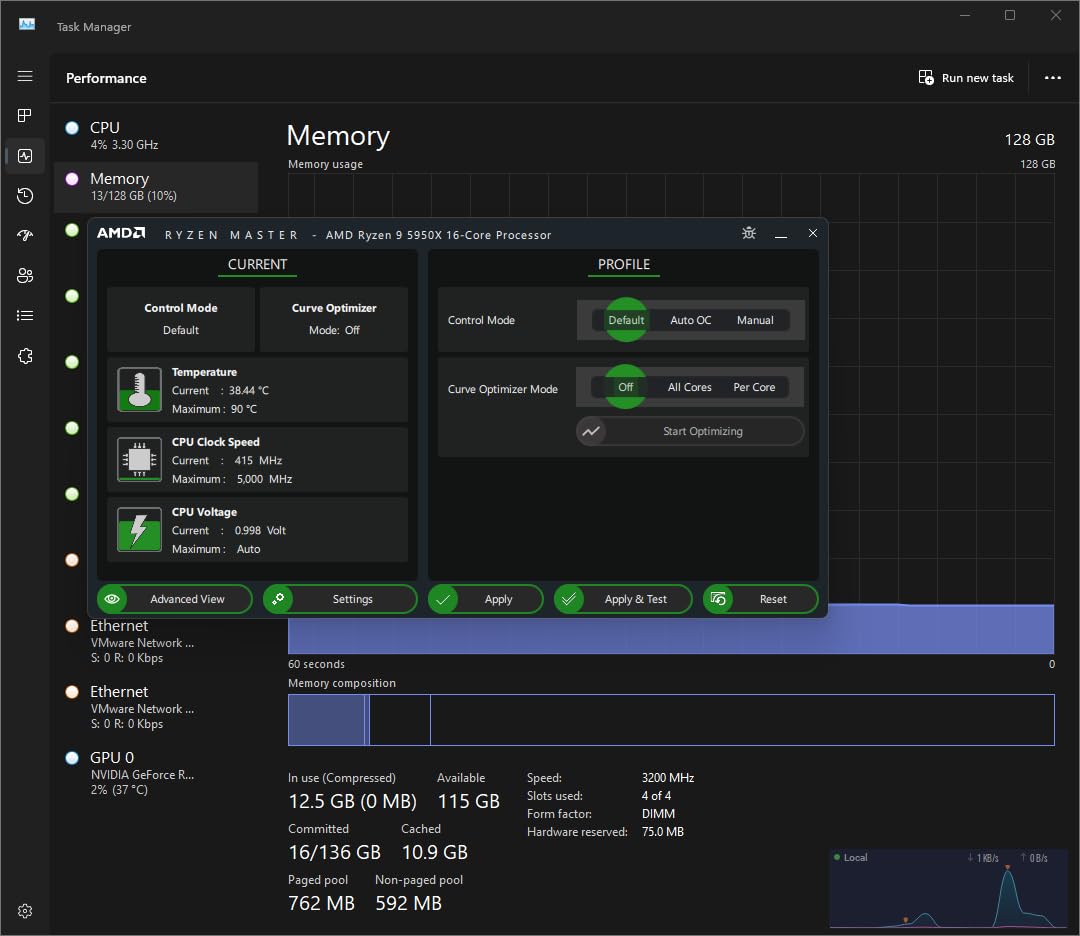Screen dimensions: 1080x936
Task: Click Run new task
Action: point(966,78)
